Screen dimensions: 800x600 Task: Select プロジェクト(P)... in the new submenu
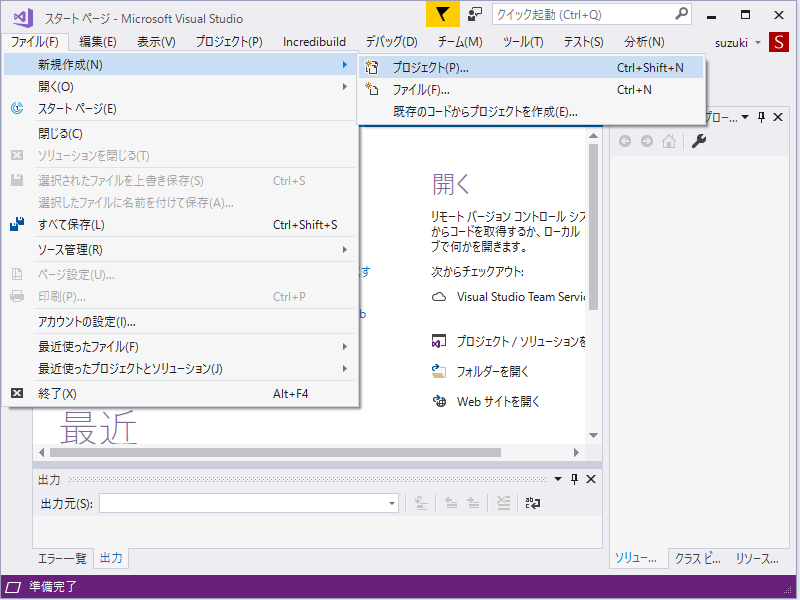[430, 67]
